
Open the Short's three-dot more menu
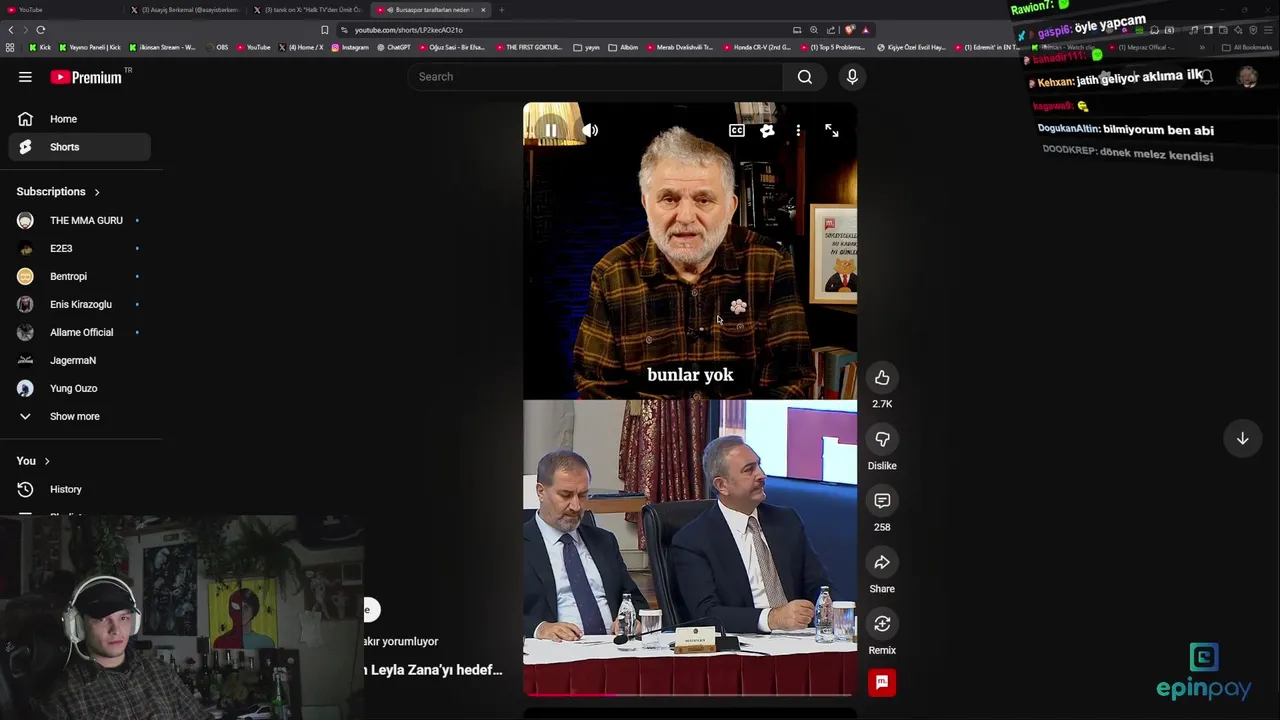tap(798, 130)
